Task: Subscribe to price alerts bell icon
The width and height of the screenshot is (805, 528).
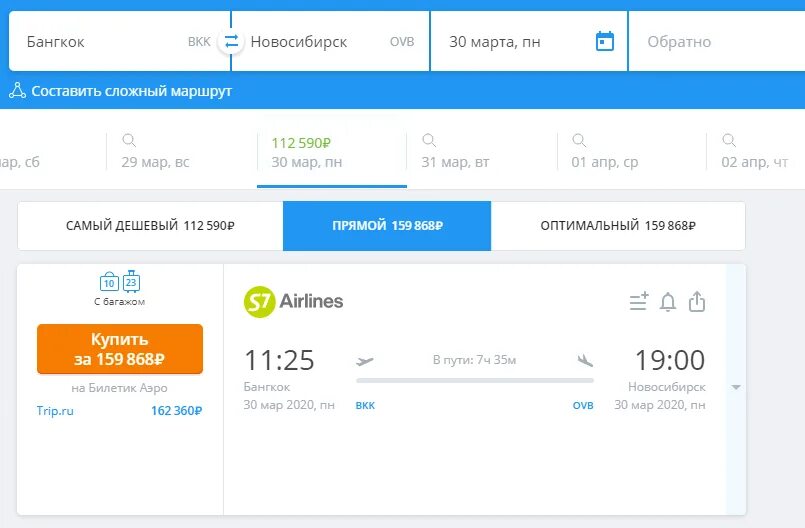Action: [668, 301]
